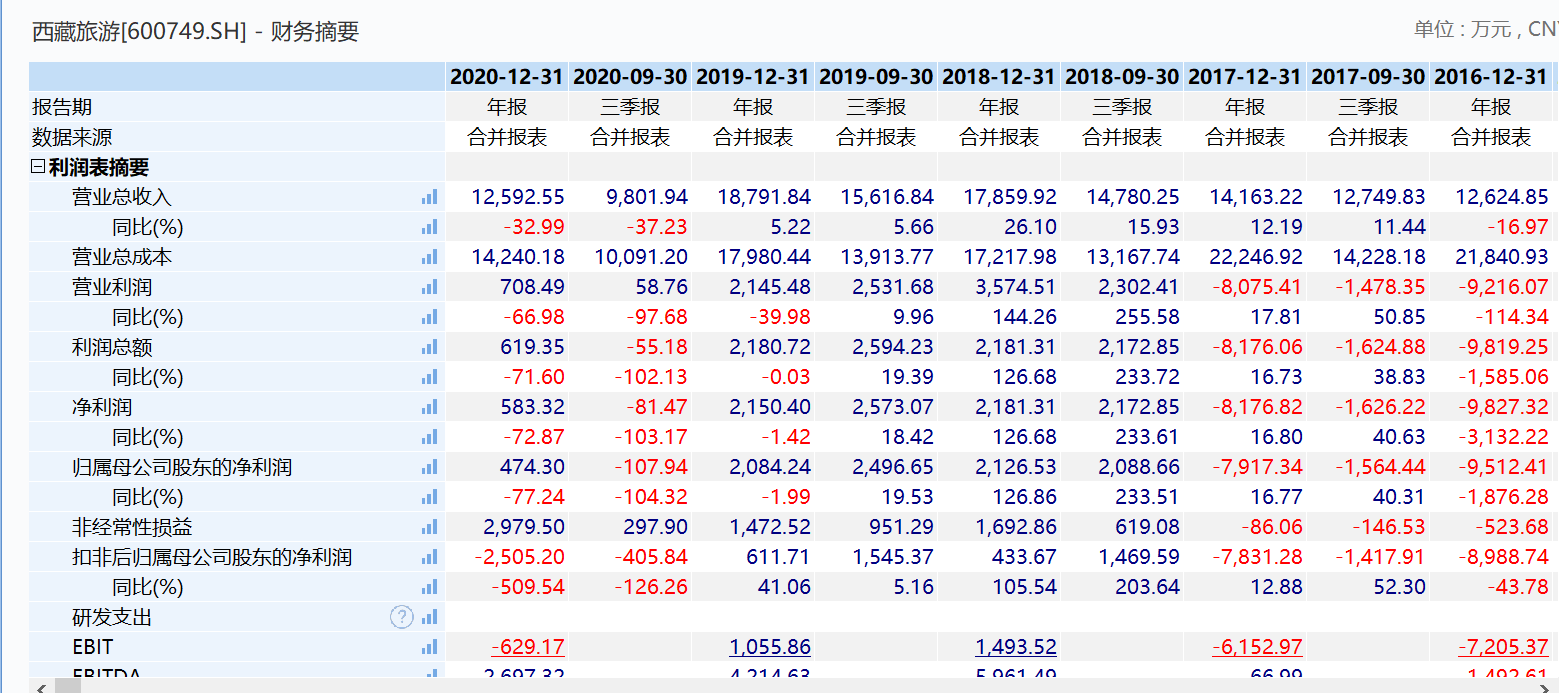Open chart icon for 营业总成本 row
The image size is (1559, 693).
click(x=430, y=258)
